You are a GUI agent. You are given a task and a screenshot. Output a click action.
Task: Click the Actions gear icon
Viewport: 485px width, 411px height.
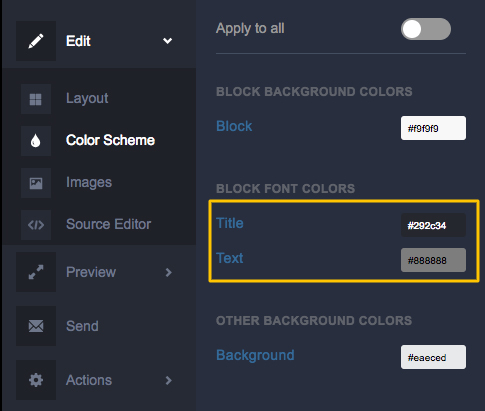pos(36,380)
